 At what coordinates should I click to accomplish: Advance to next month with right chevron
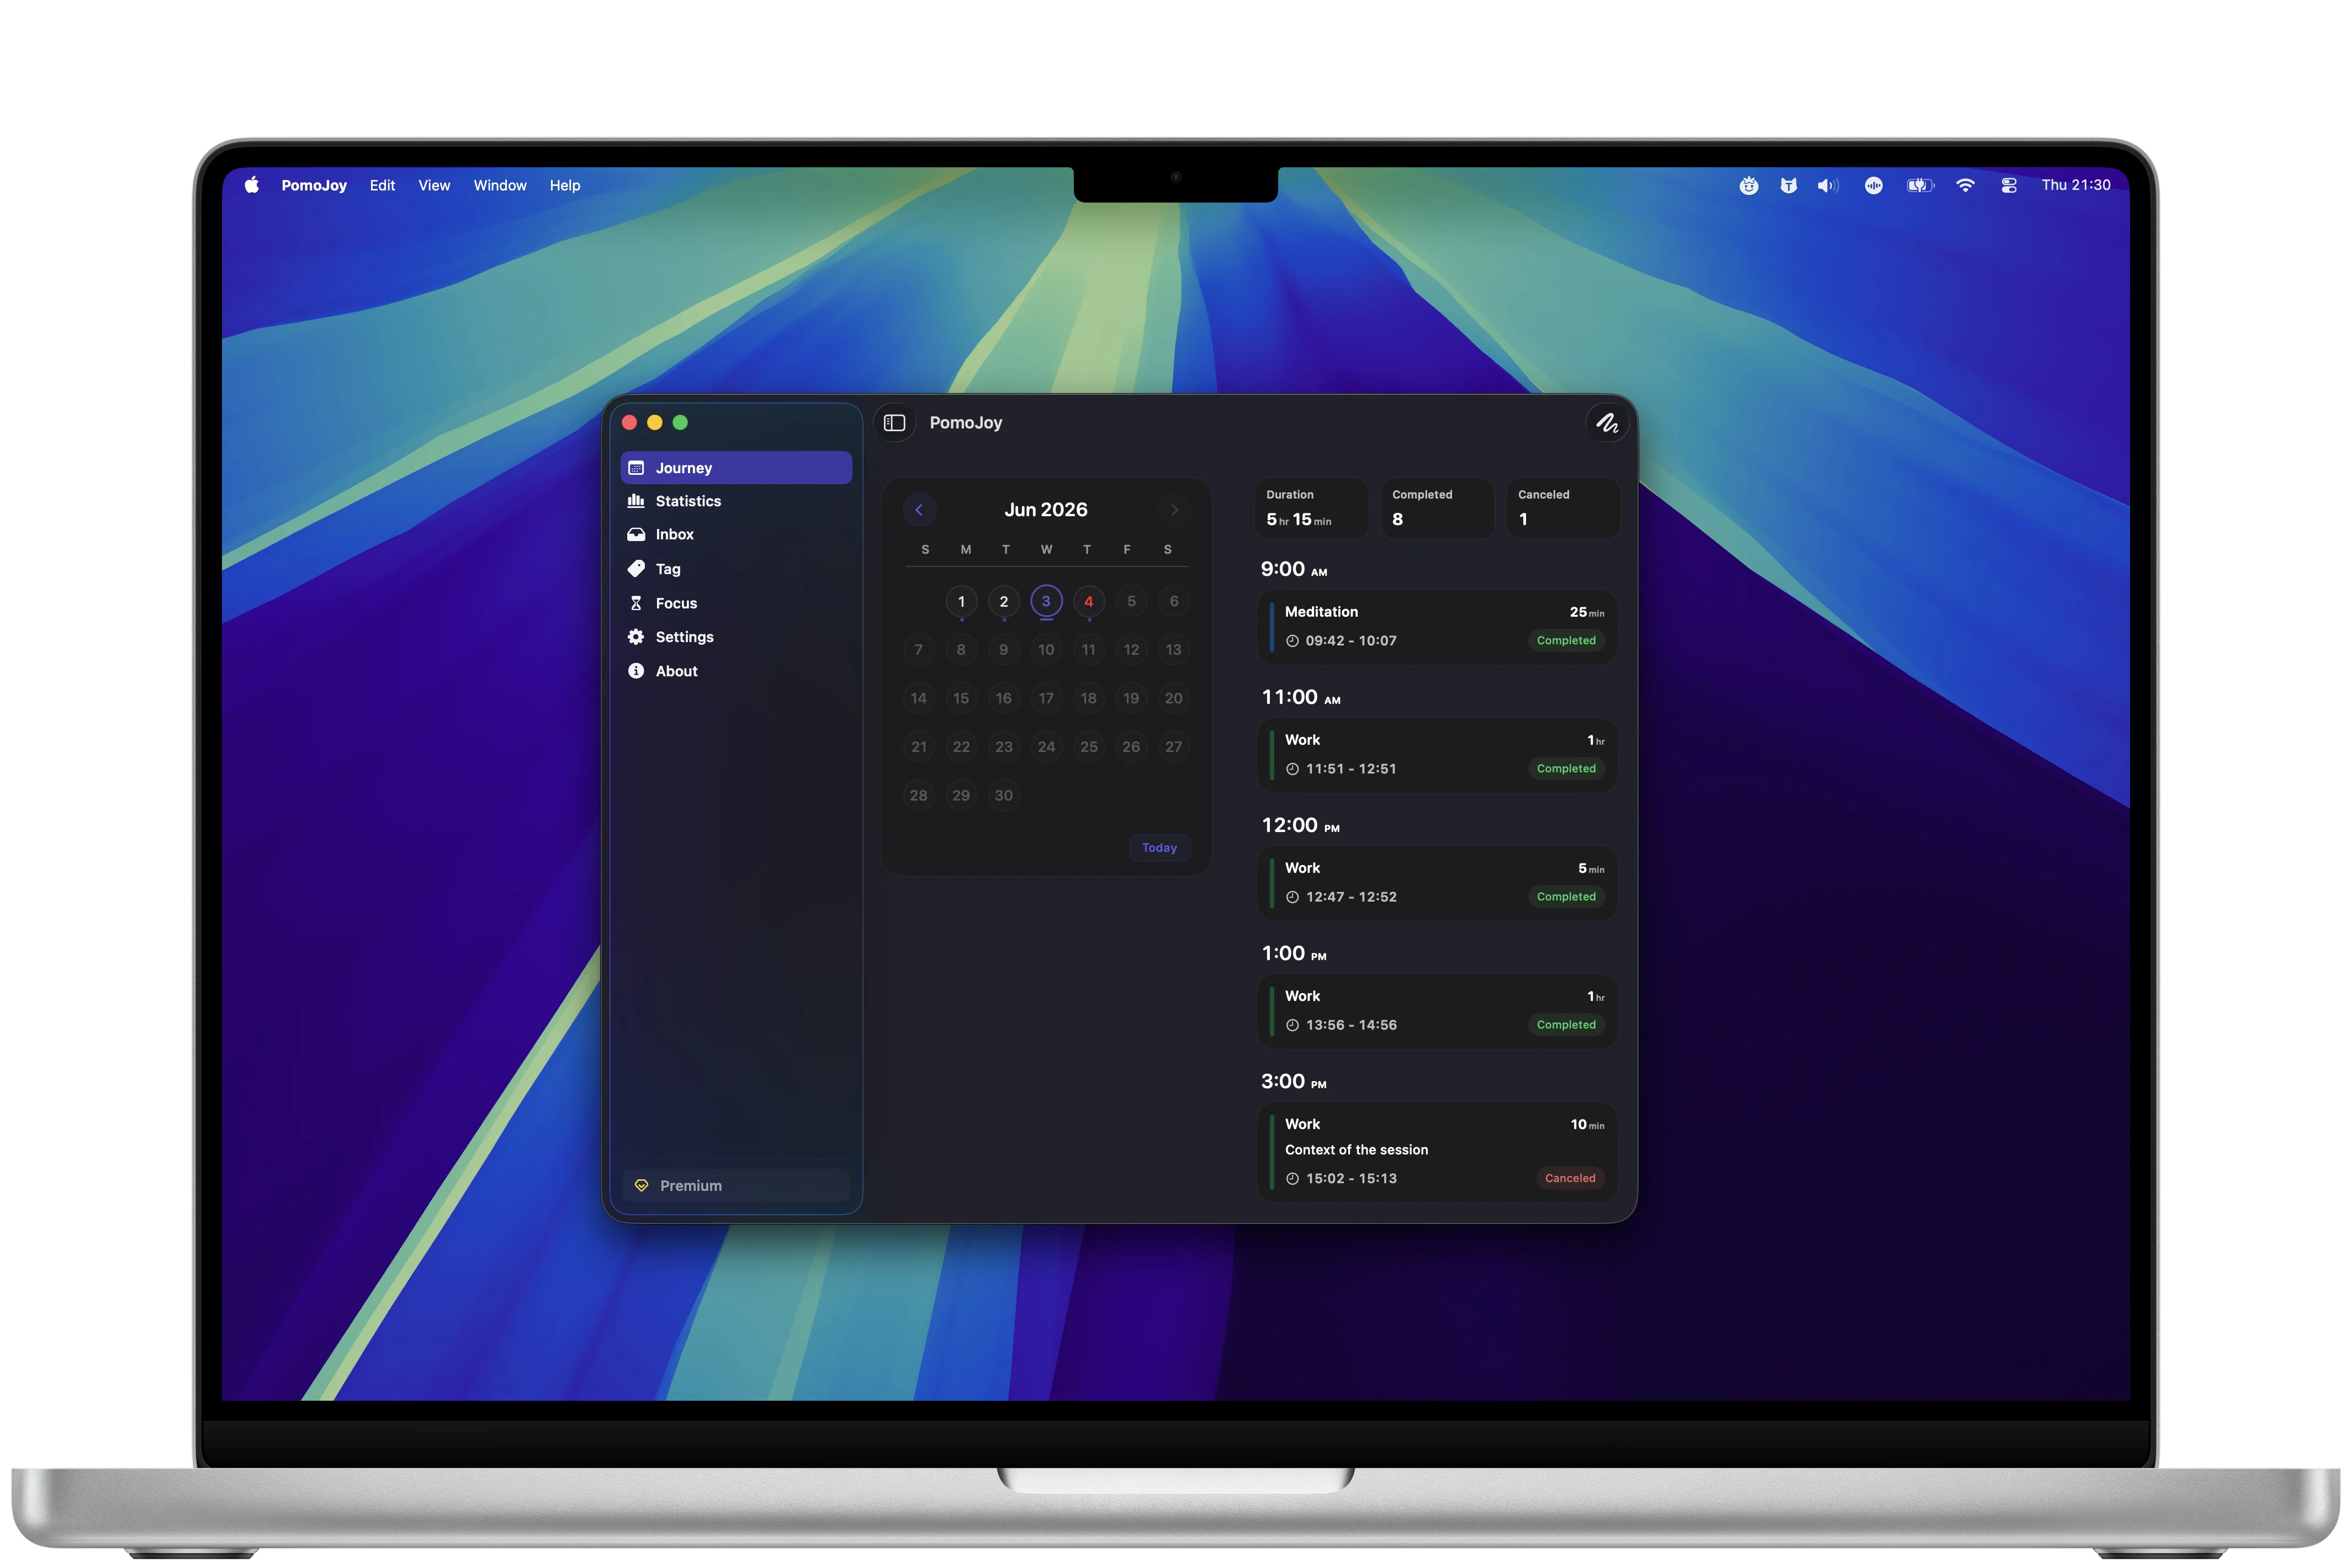point(1174,510)
